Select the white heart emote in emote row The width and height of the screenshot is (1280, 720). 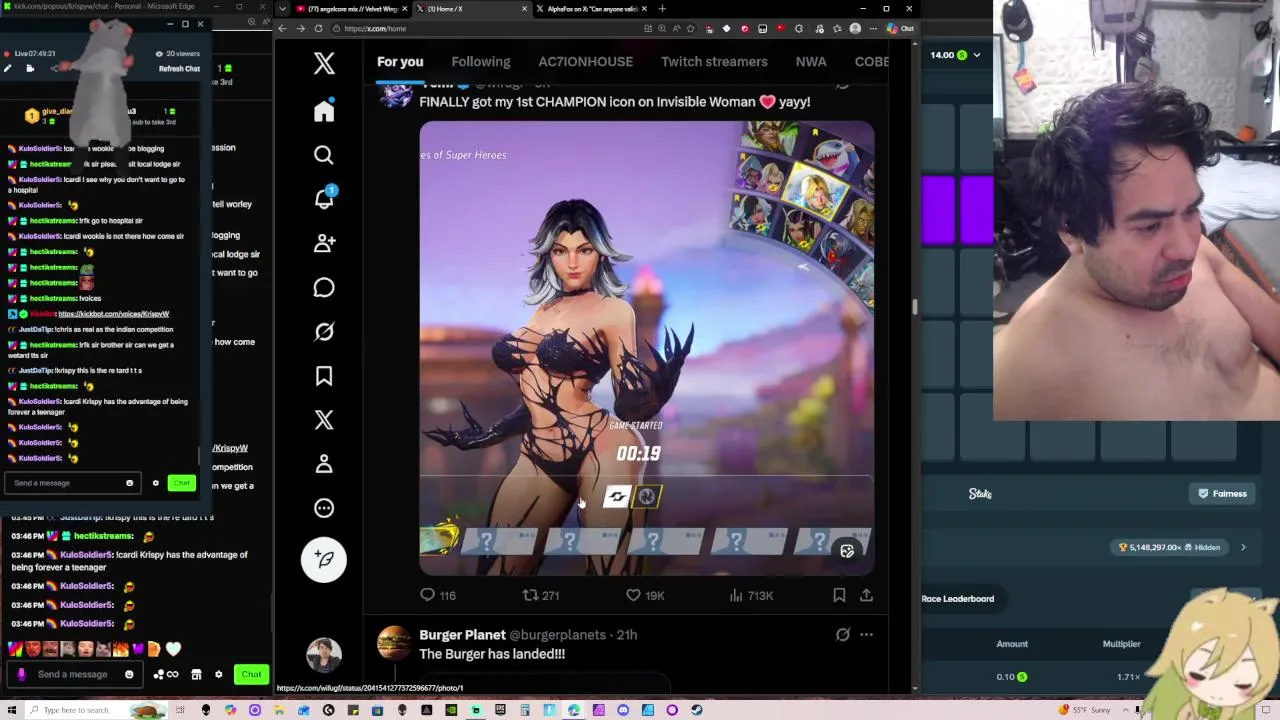pyautogui.click(x=173, y=649)
